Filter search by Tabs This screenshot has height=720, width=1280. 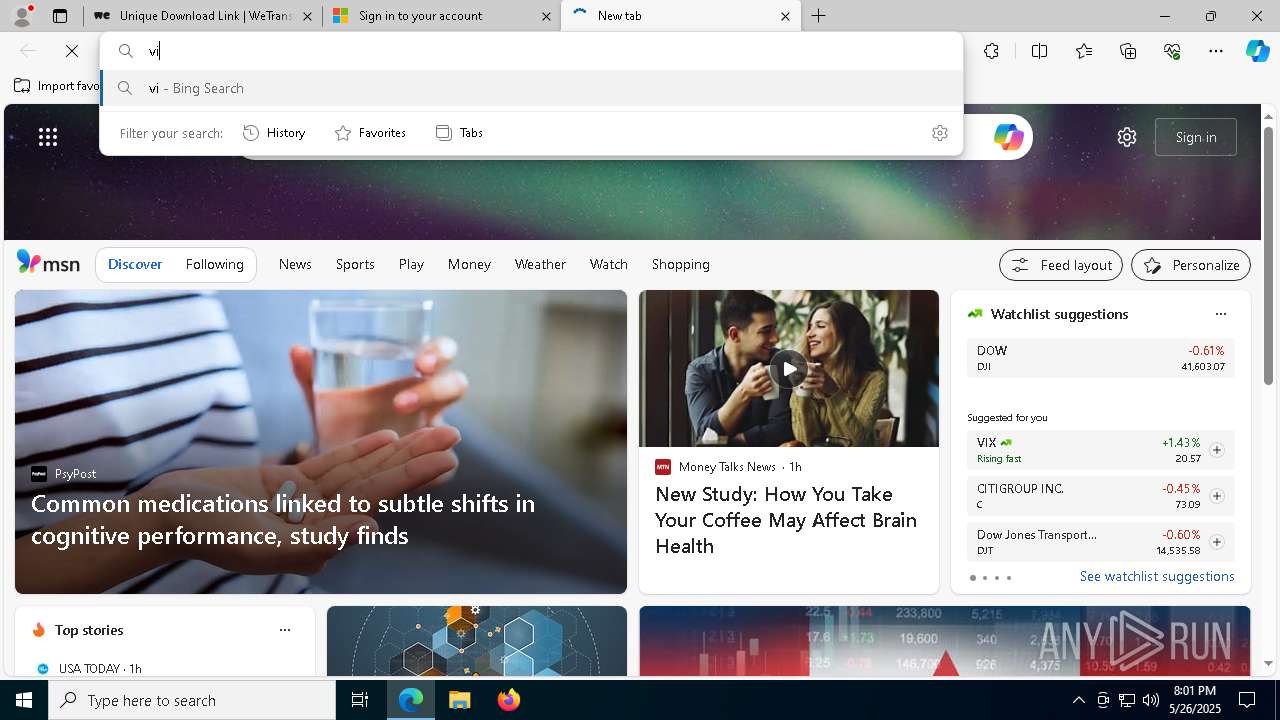click(x=460, y=133)
